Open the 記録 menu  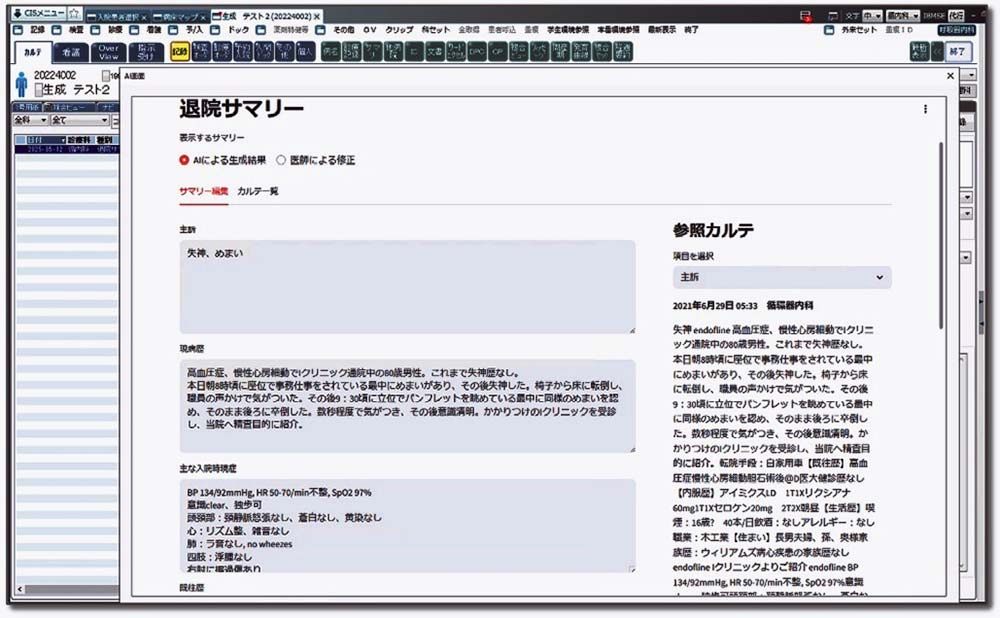coord(38,30)
